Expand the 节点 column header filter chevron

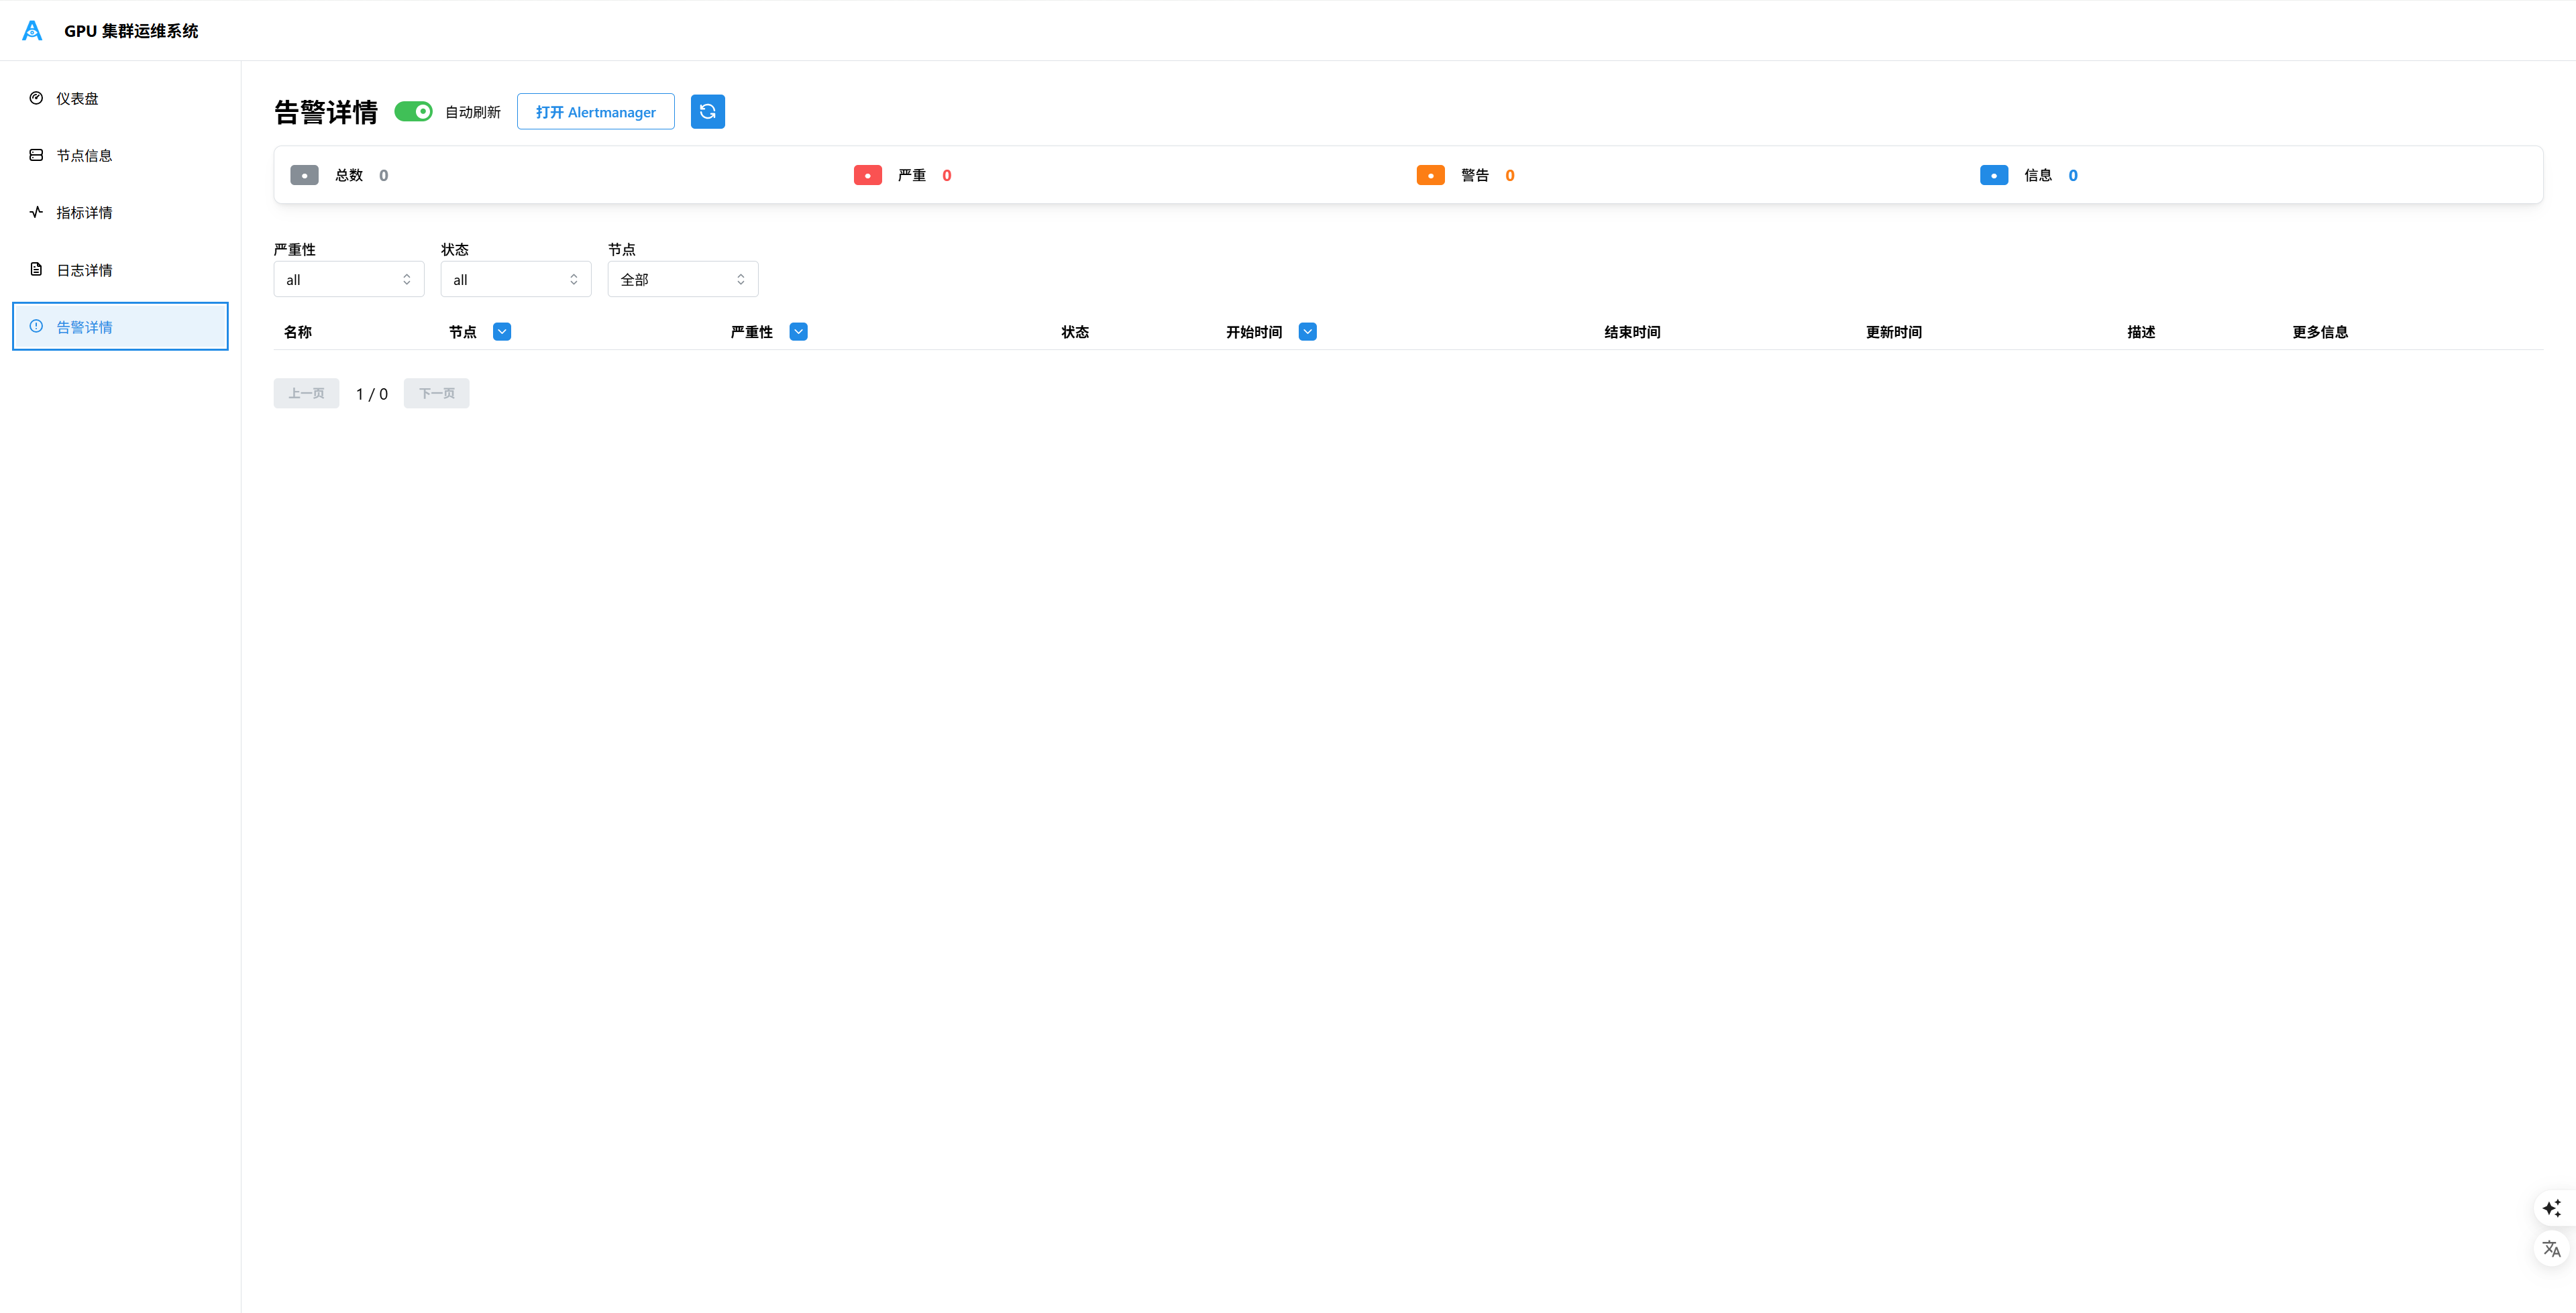(x=502, y=332)
